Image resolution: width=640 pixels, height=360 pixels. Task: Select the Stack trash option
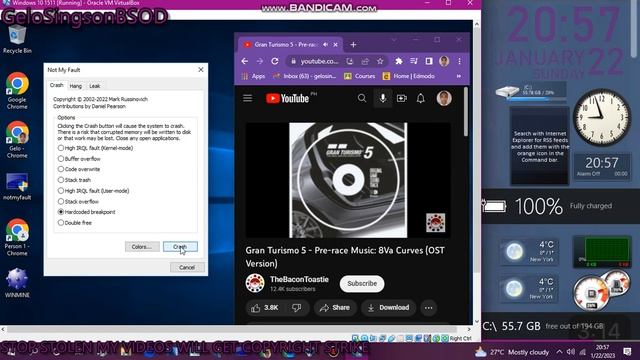click(61, 180)
